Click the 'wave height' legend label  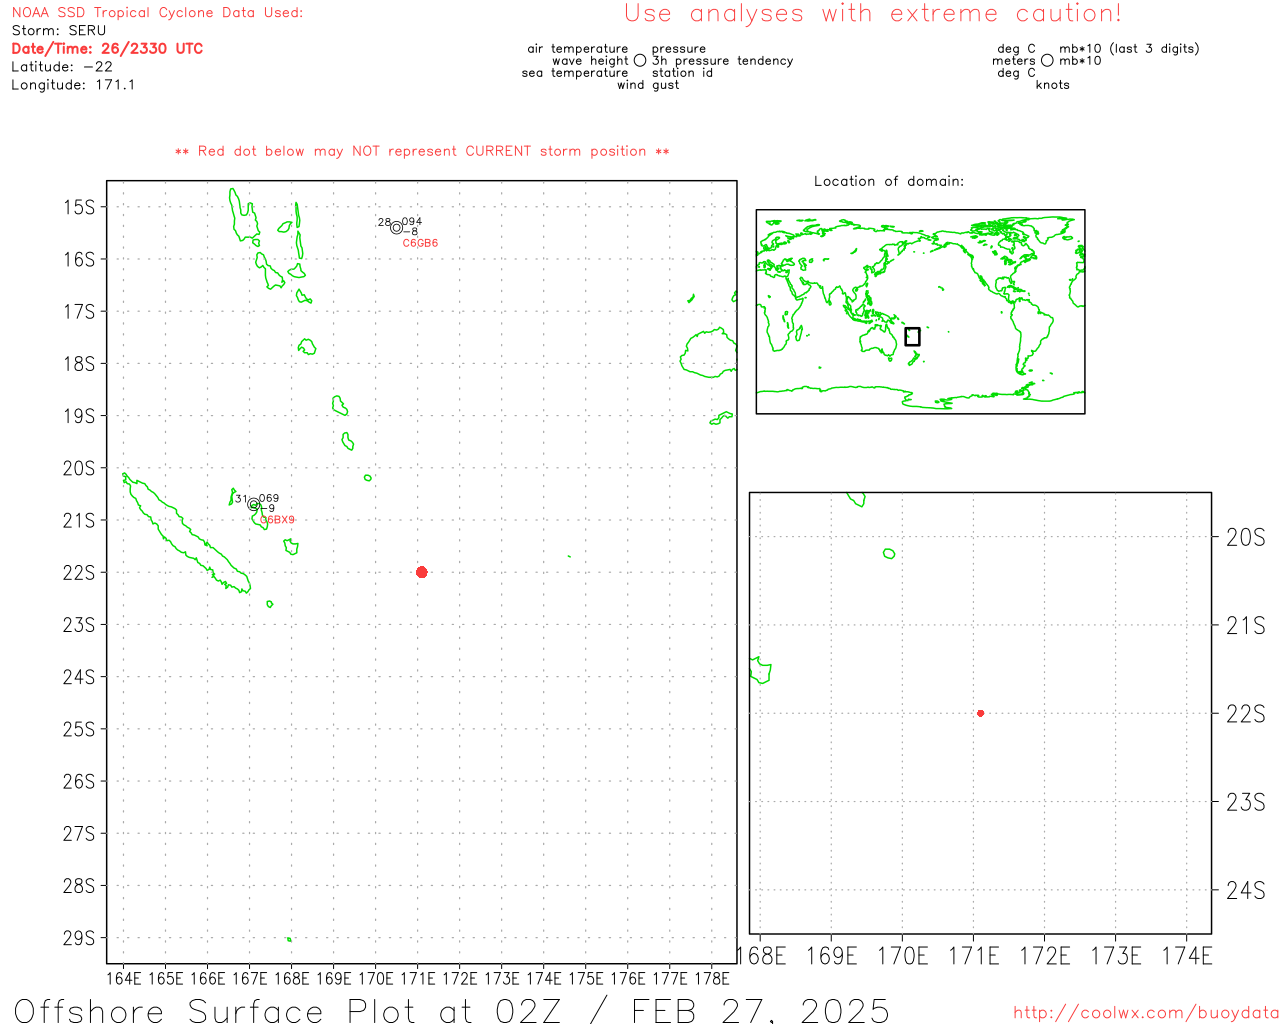(590, 61)
